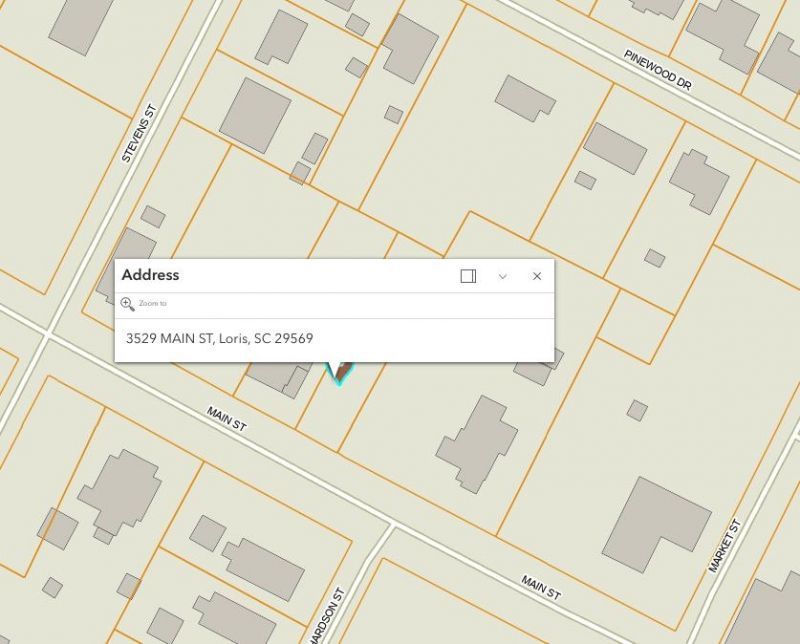This screenshot has height=644, width=800.
Task: Select the stepped building below the MAIN ST label
Action: click(x=120, y=491)
